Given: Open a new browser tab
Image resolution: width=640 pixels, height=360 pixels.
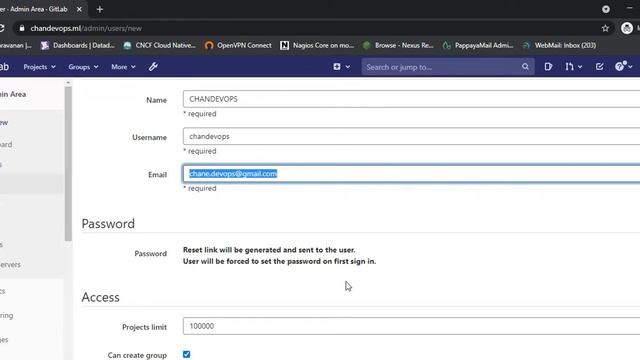Looking at the screenshot, I should point(100,9).
